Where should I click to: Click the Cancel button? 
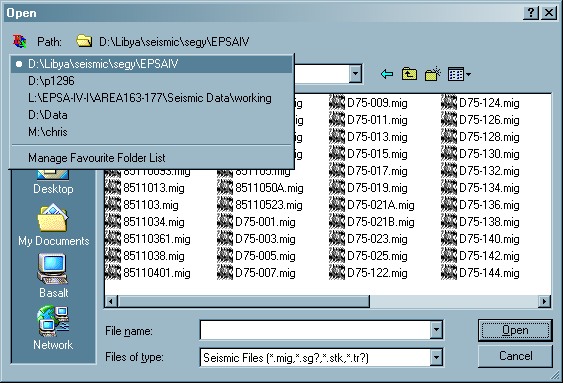[x=515, y=356]
